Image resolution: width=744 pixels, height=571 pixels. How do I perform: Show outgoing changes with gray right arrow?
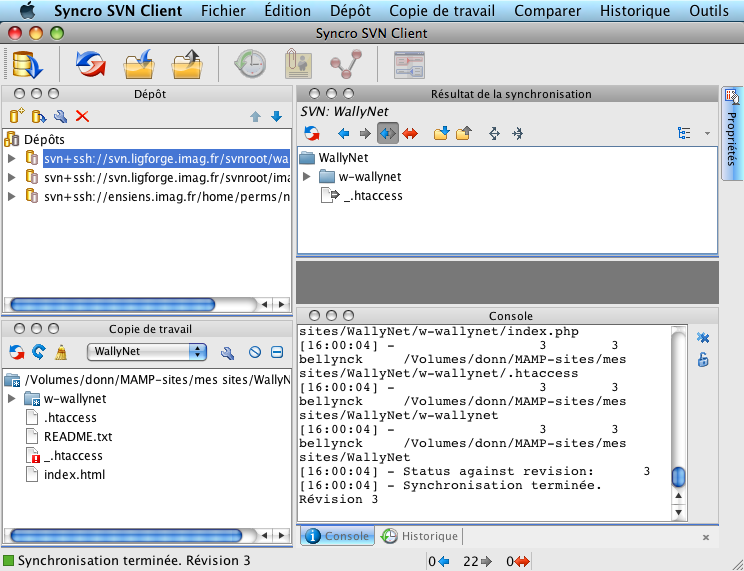point(365,134)
